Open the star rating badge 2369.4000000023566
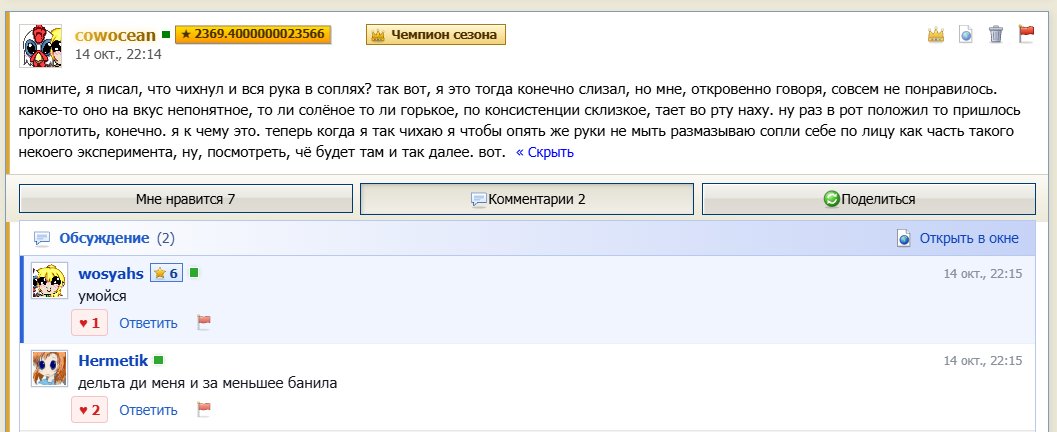The image size is (1057, 432). [x=253, y=34]
